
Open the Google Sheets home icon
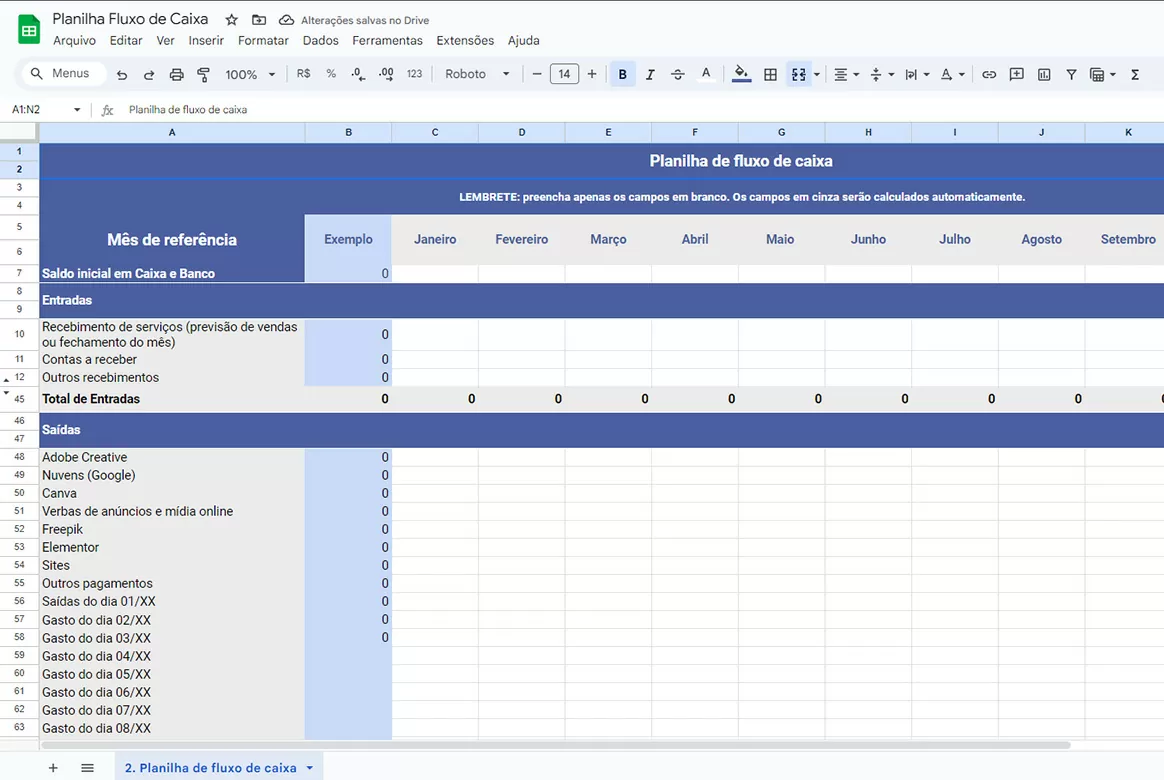click(28, 30)
